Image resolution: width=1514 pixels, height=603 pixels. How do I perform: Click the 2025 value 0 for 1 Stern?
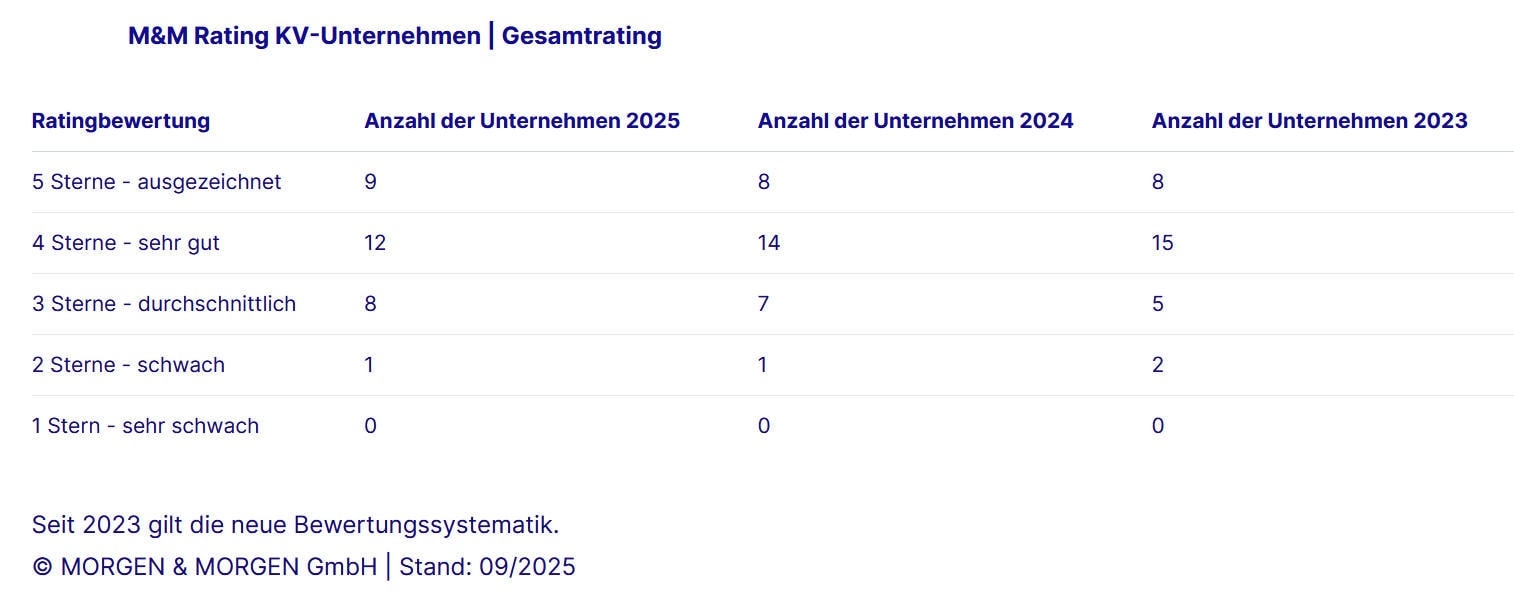coord(371,426)
